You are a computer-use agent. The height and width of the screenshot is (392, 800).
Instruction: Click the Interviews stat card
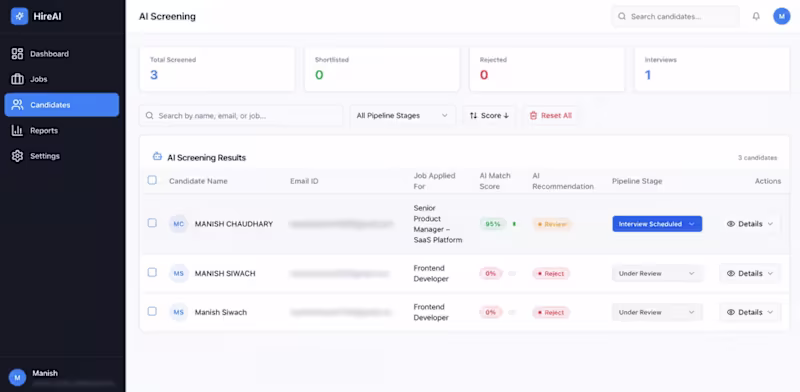[x=712, y=69]
